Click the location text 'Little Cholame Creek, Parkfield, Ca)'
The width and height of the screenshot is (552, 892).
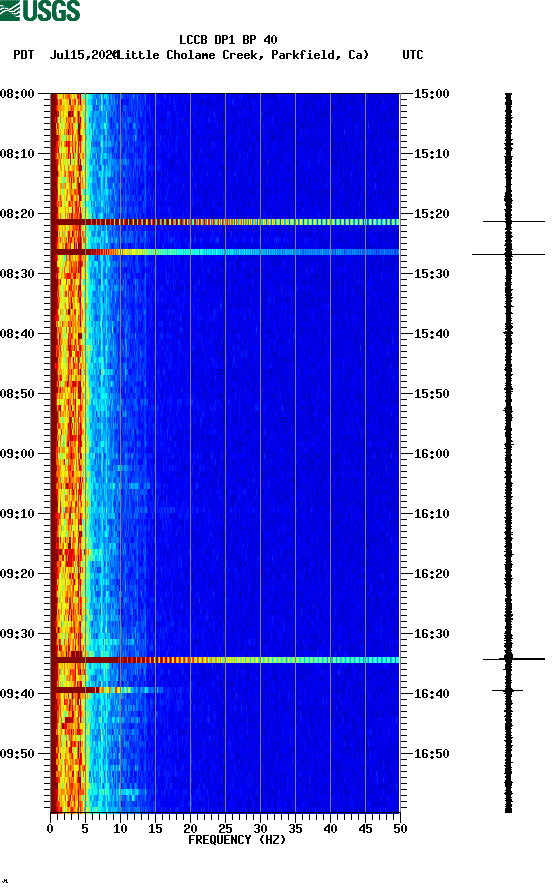(243, 55)
